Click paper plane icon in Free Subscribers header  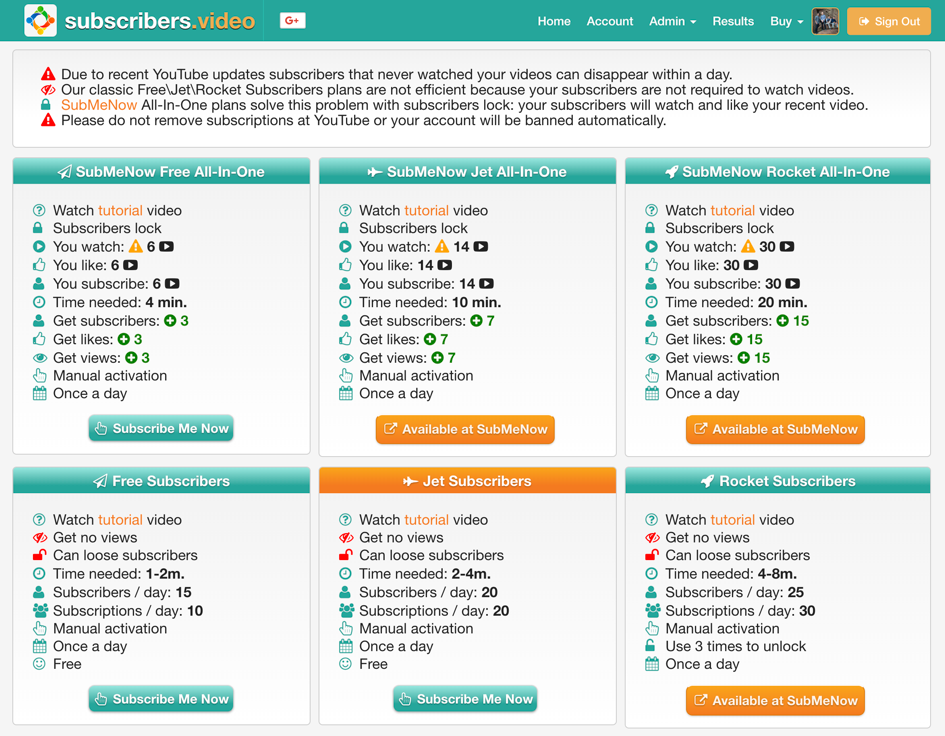click(100, 481)
